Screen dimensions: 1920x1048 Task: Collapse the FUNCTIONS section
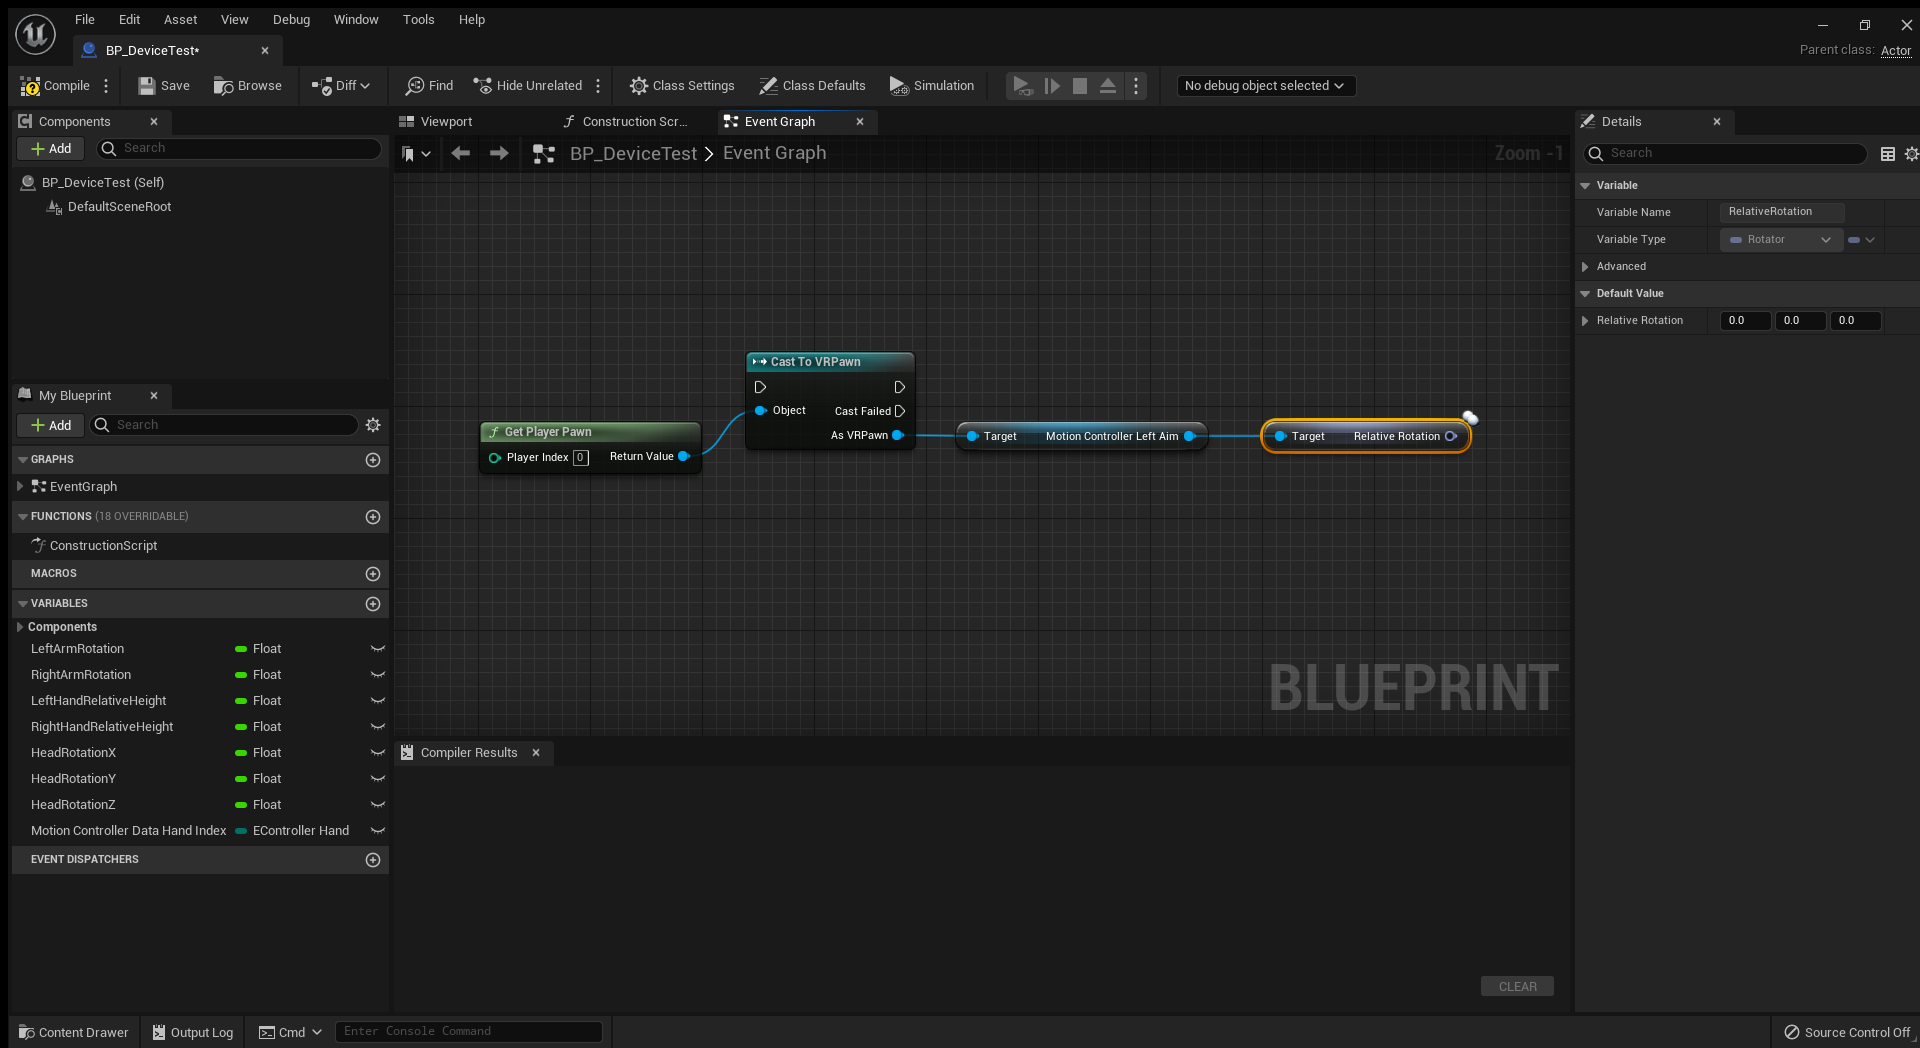click(23, 517)
